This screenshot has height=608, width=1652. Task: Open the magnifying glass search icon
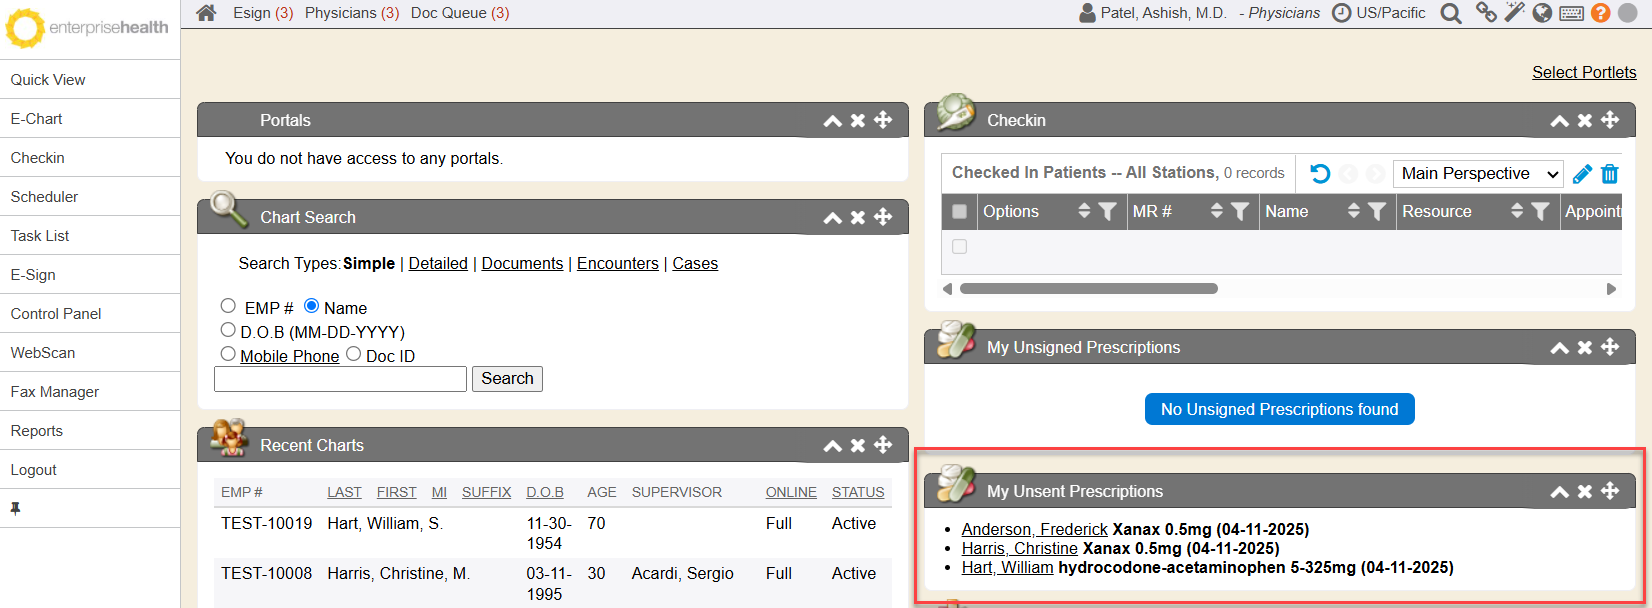1450,13
